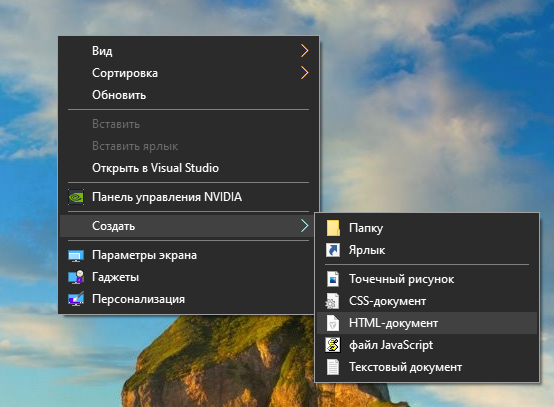
Task: Click the HTML document file icon
Action: tap(333, 323)
